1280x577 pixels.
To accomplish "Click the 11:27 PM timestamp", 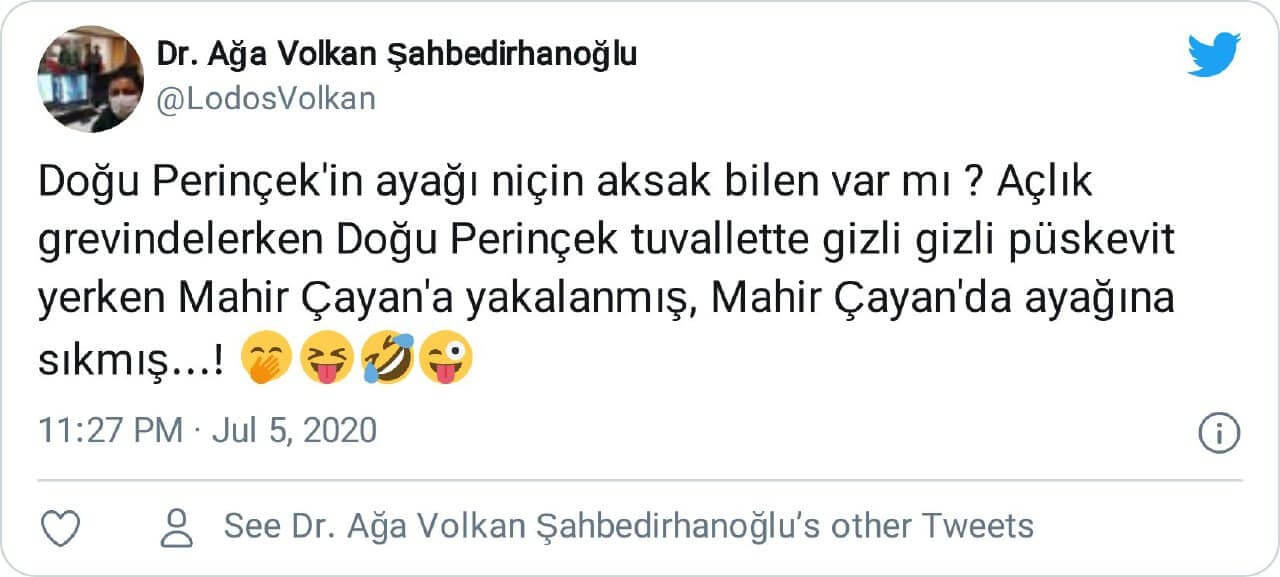I will pyautogui.click(x=110, y=431).
